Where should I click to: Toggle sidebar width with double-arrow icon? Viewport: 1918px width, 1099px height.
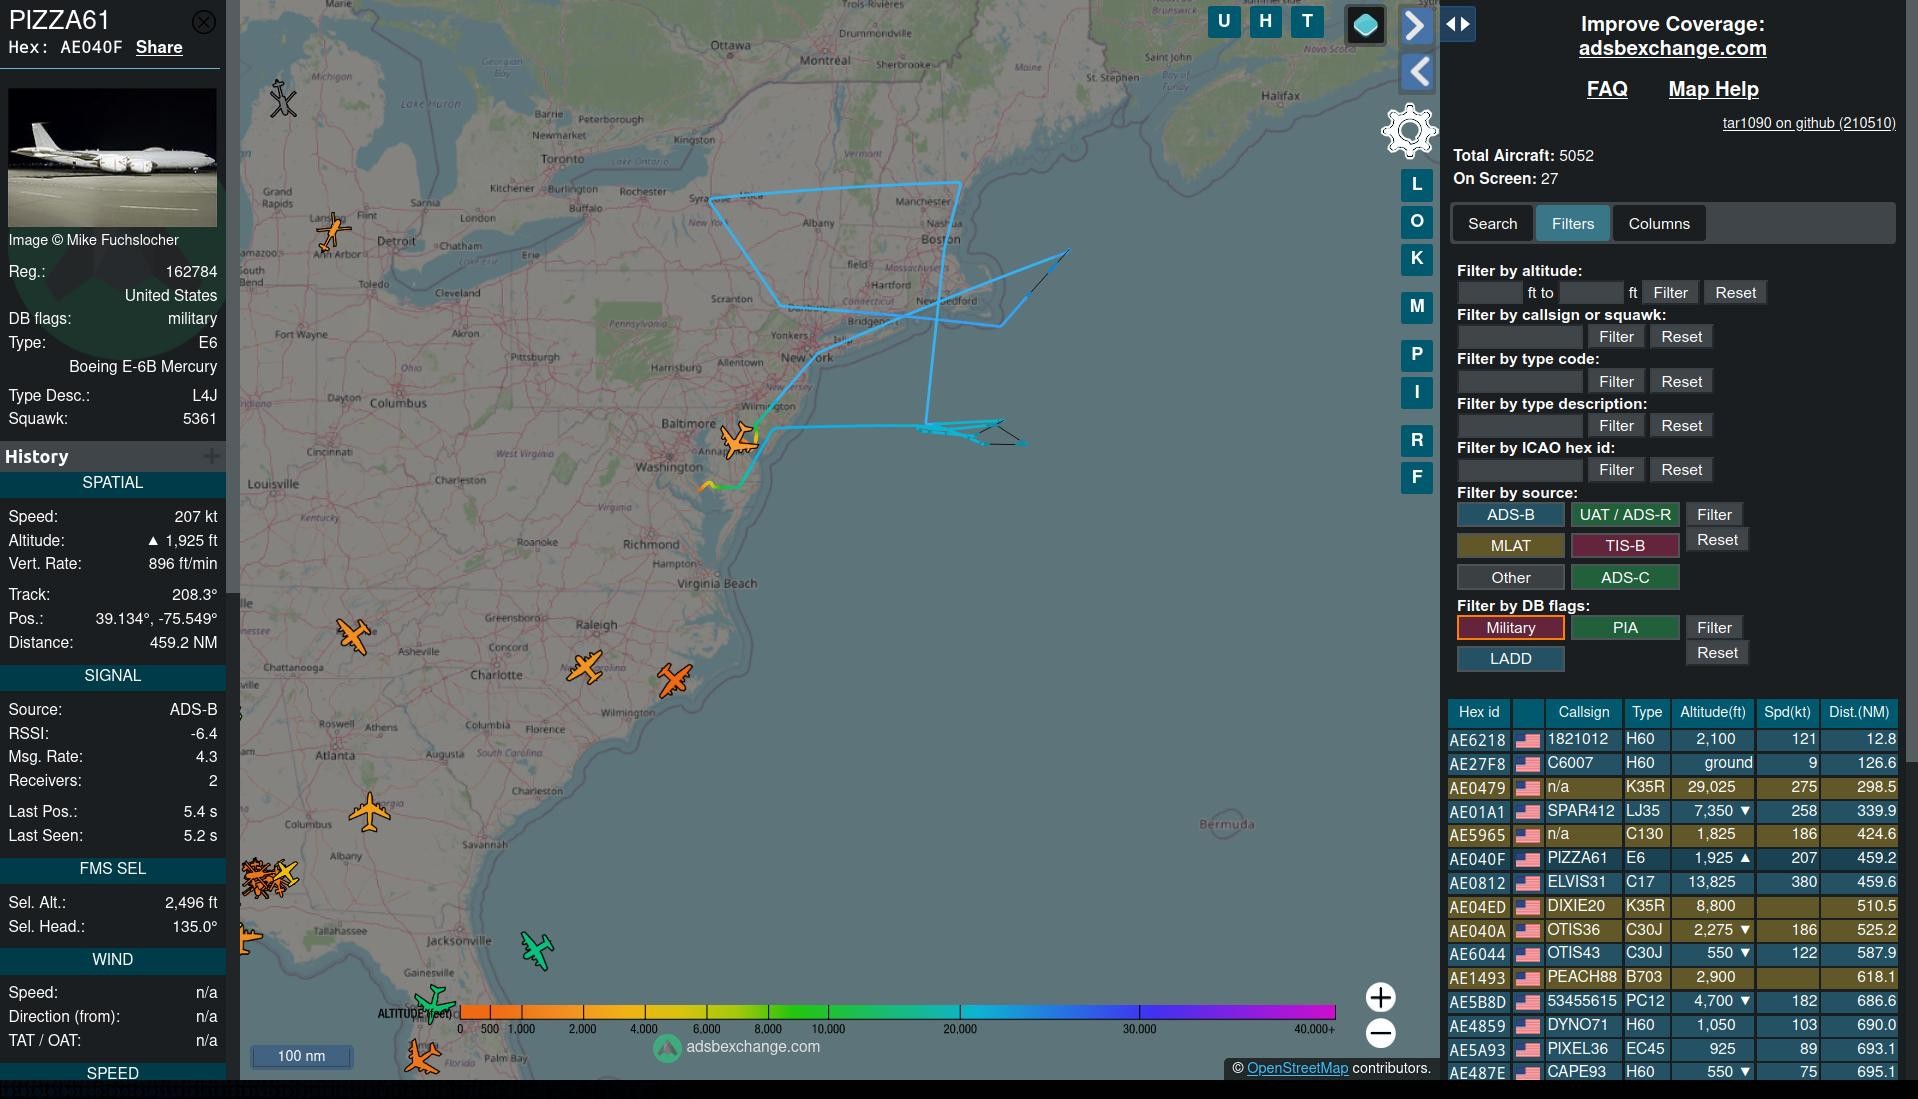click(1458, 24)
